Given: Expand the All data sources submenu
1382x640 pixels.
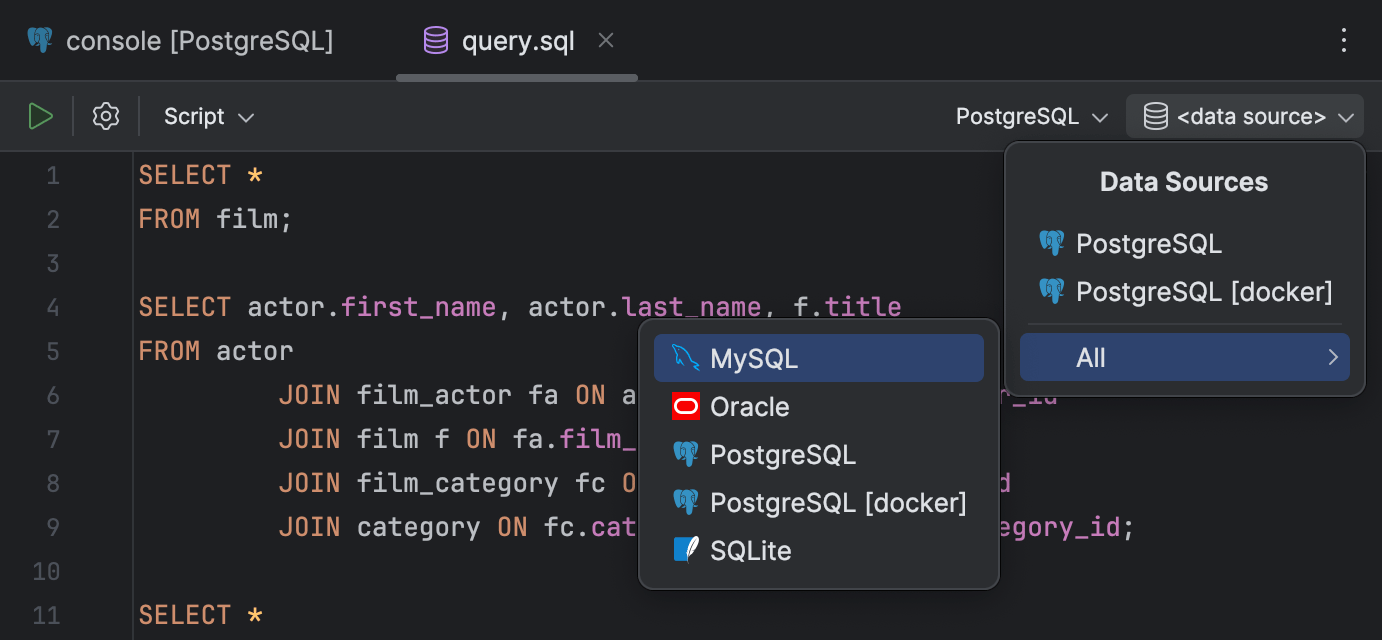Looking at the screenshot, I should [x=1184, y=357].
